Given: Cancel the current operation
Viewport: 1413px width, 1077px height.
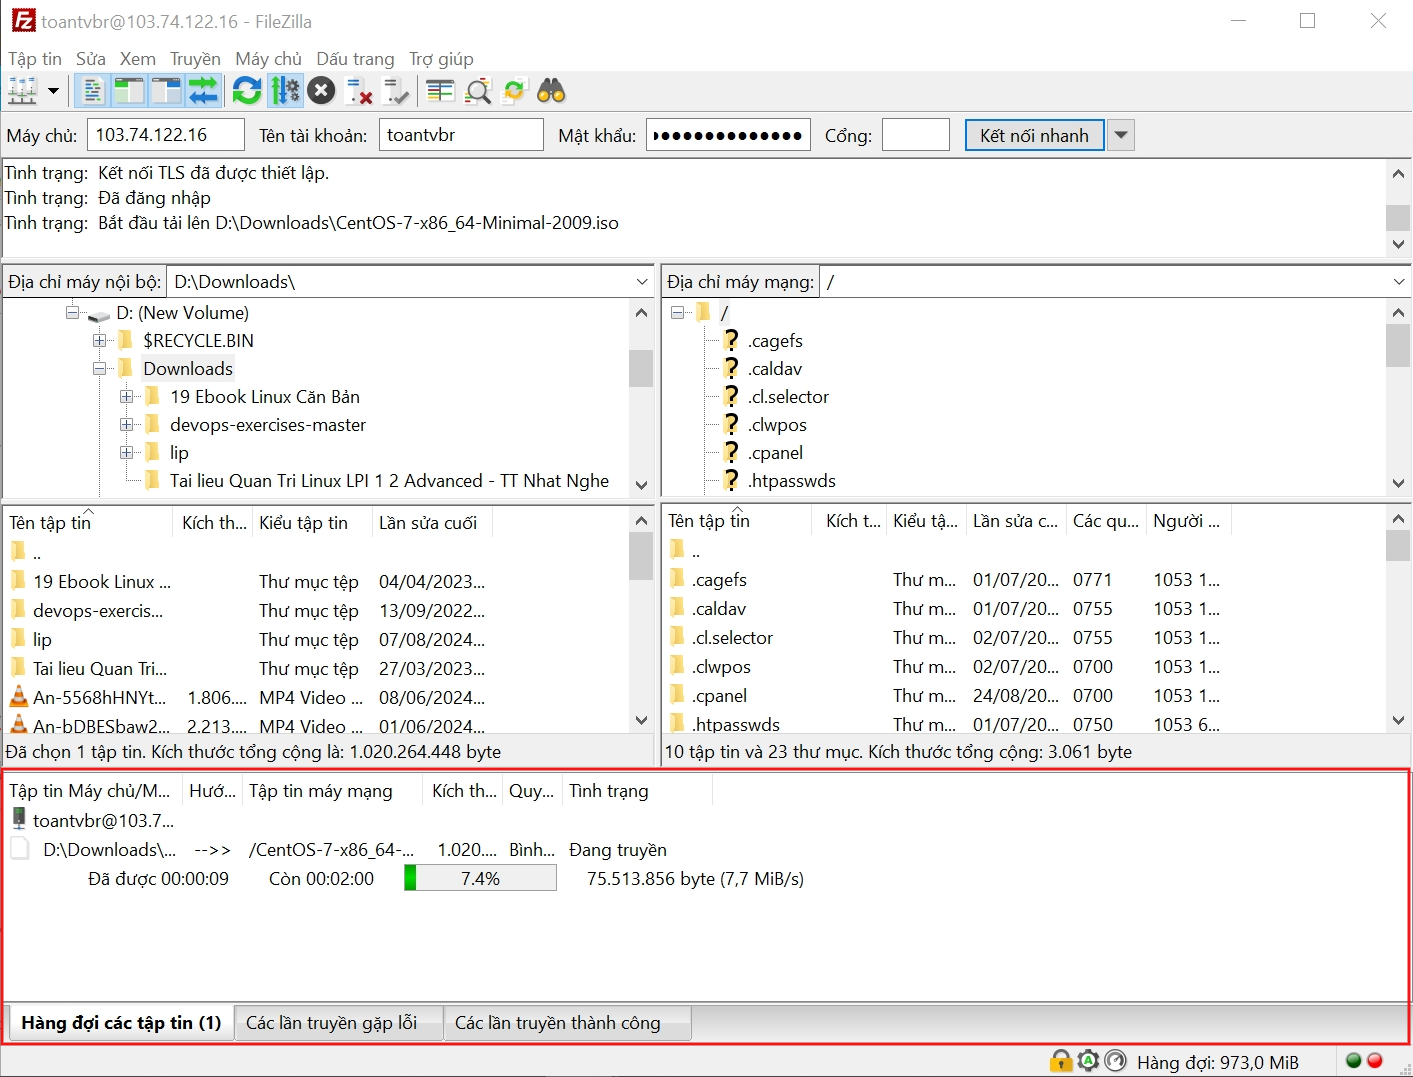Looking at the screenshot, I should pyautogui.click(x=321, y=91).
